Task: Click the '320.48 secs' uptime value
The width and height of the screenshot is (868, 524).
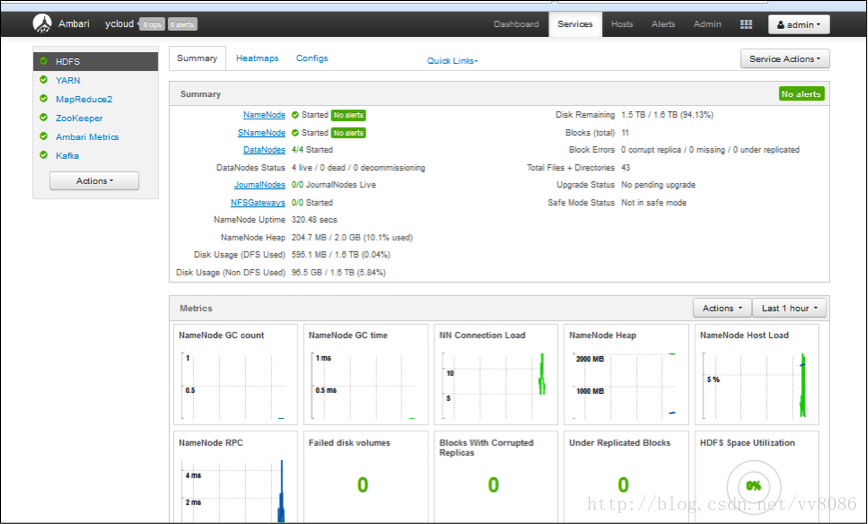Action: 314,220
